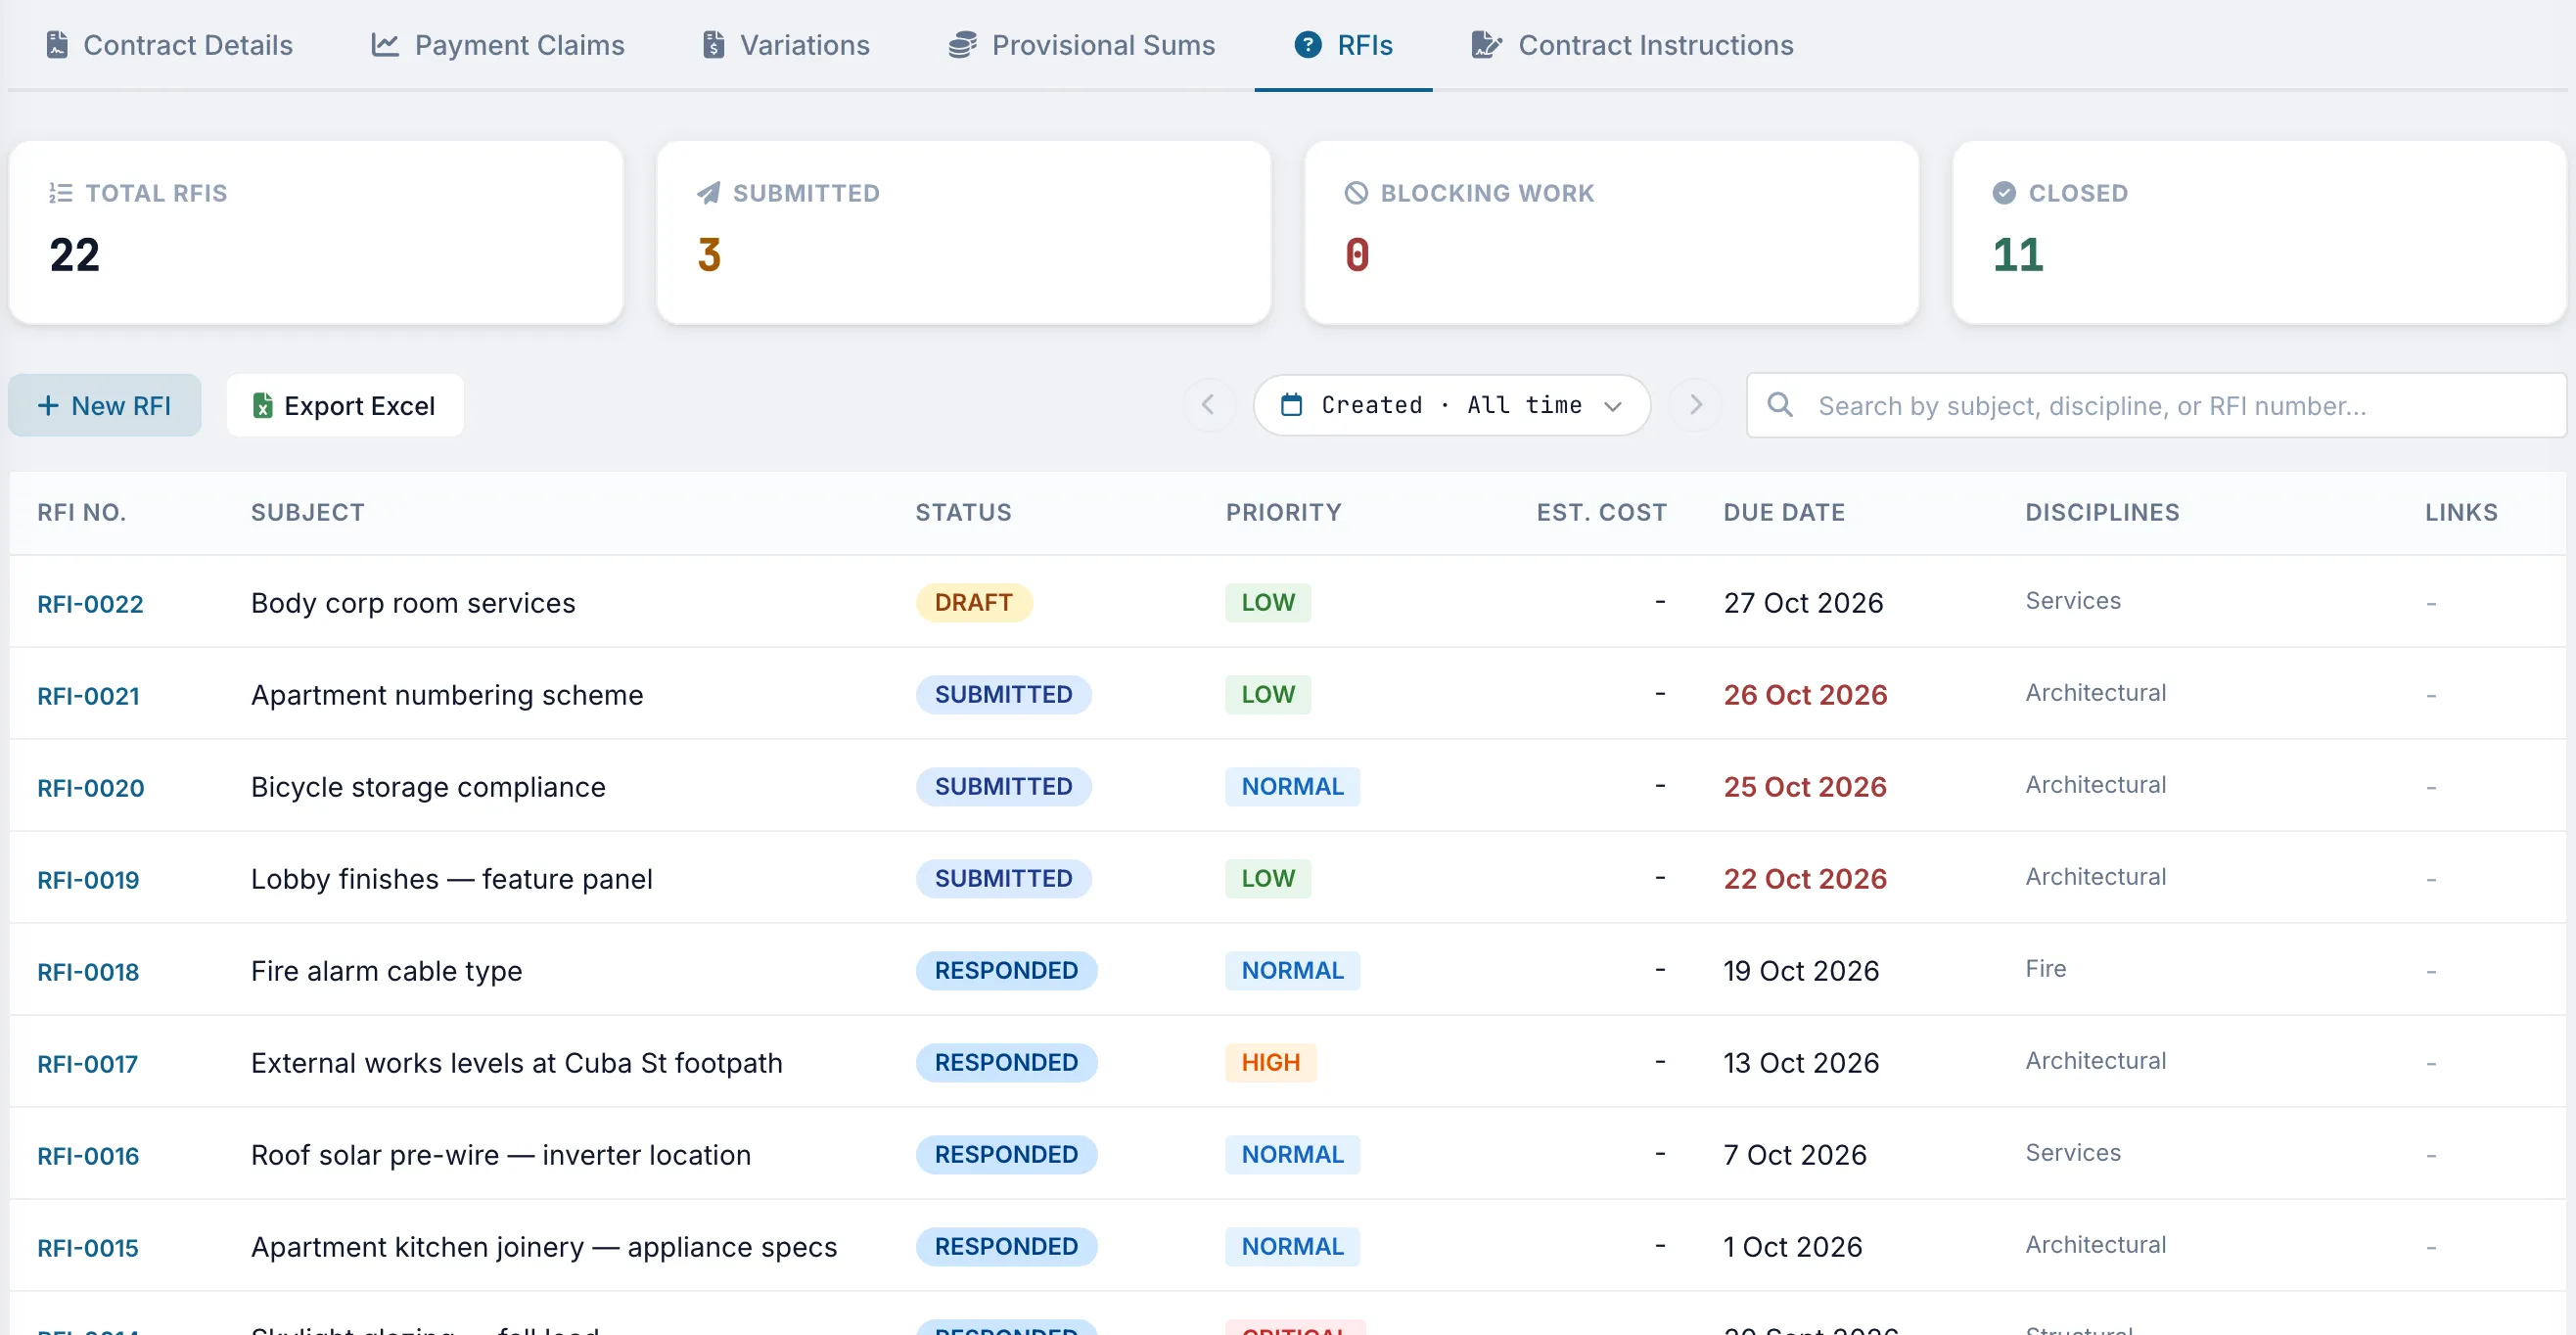Screen dimensions: 2576x1335
Task: Sort by the DISCIPLINES column header
Action: coord(2102,512)
